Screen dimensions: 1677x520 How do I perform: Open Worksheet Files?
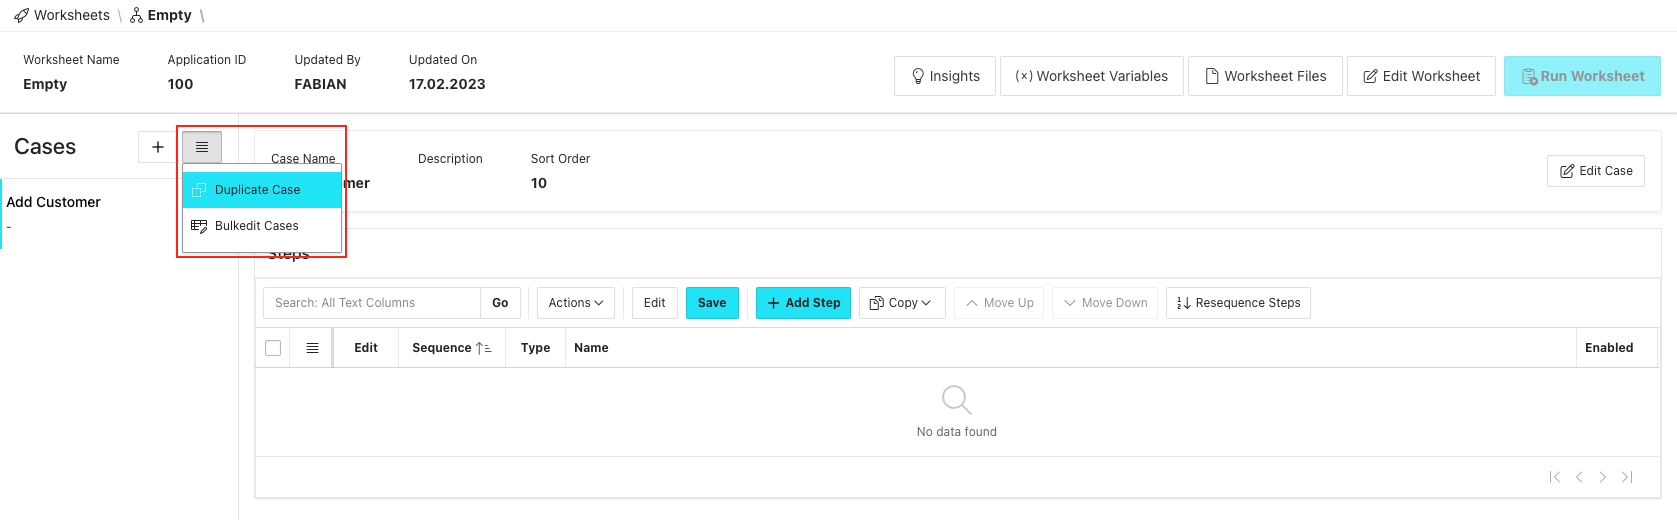click(1266, 76)
